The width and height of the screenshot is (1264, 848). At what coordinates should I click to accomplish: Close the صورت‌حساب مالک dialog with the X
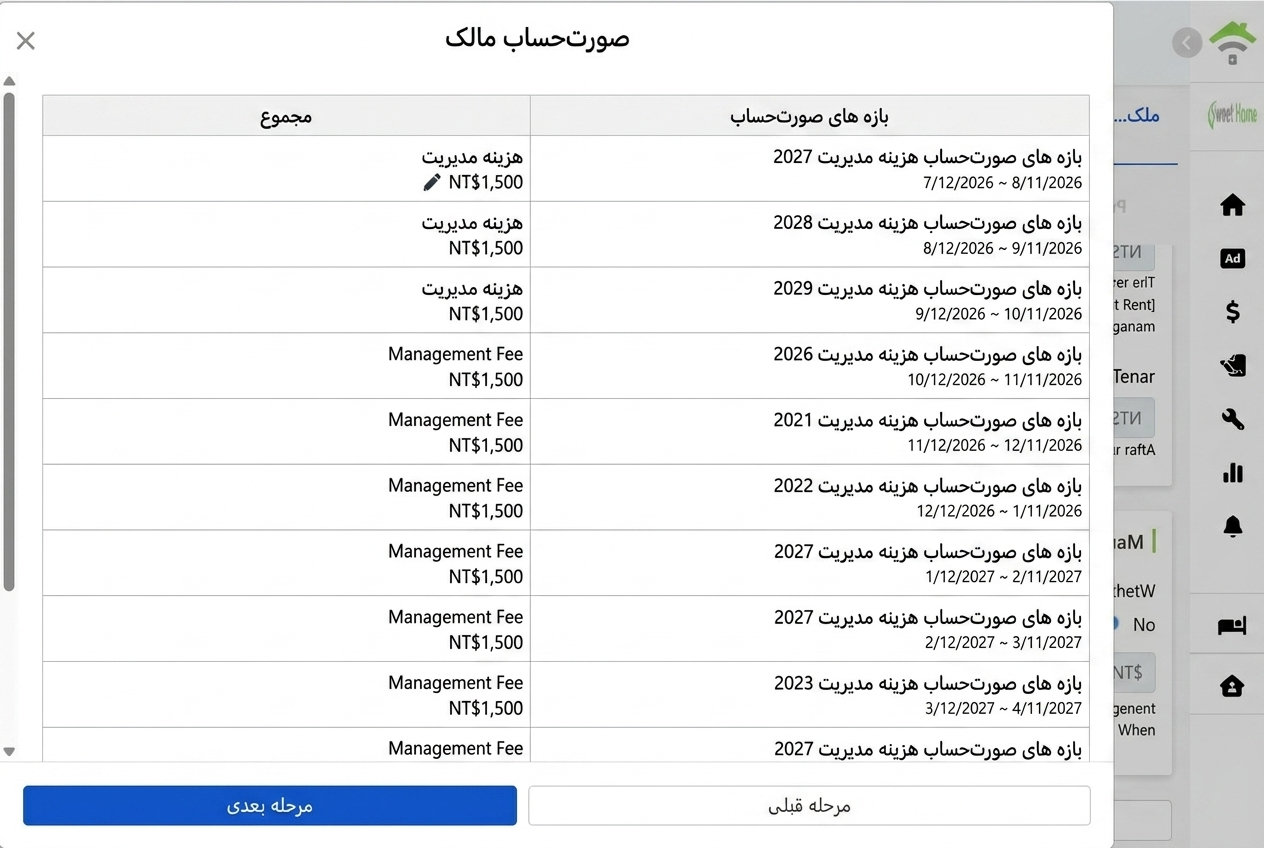[x=26, y=41]
